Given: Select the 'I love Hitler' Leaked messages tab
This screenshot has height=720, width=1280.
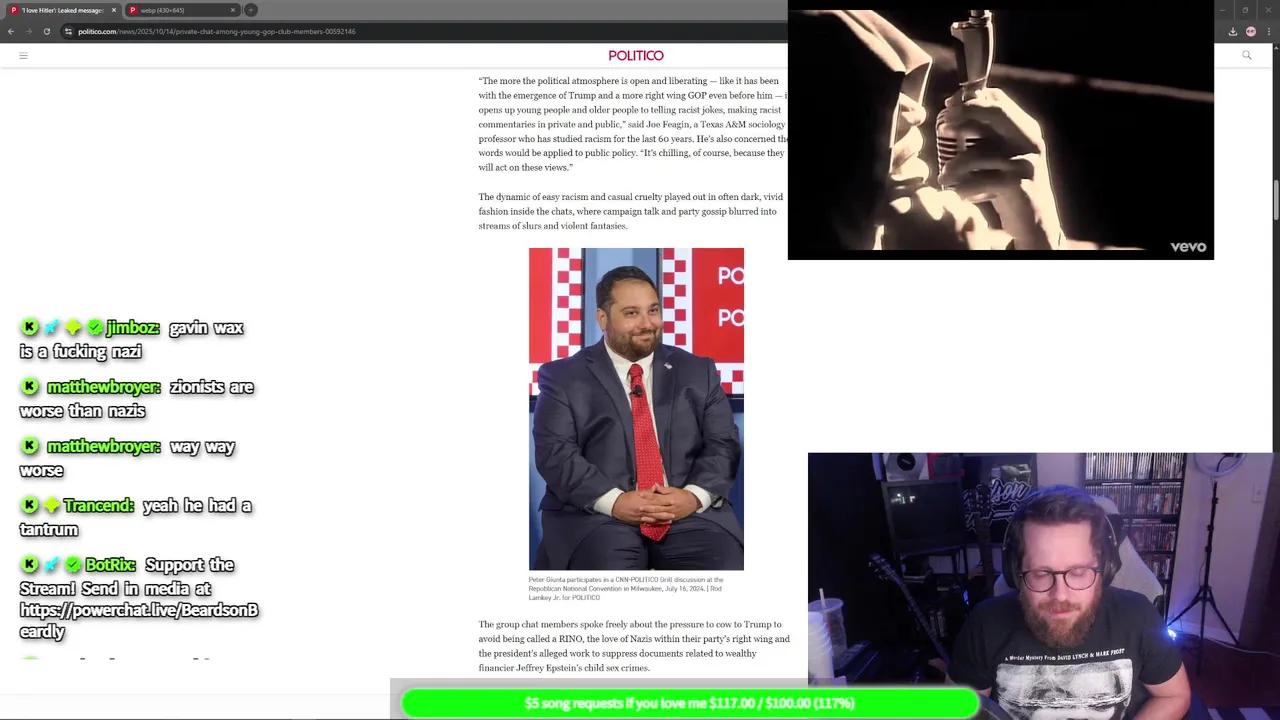Looking at the screenshot, I should coord(62,10).
